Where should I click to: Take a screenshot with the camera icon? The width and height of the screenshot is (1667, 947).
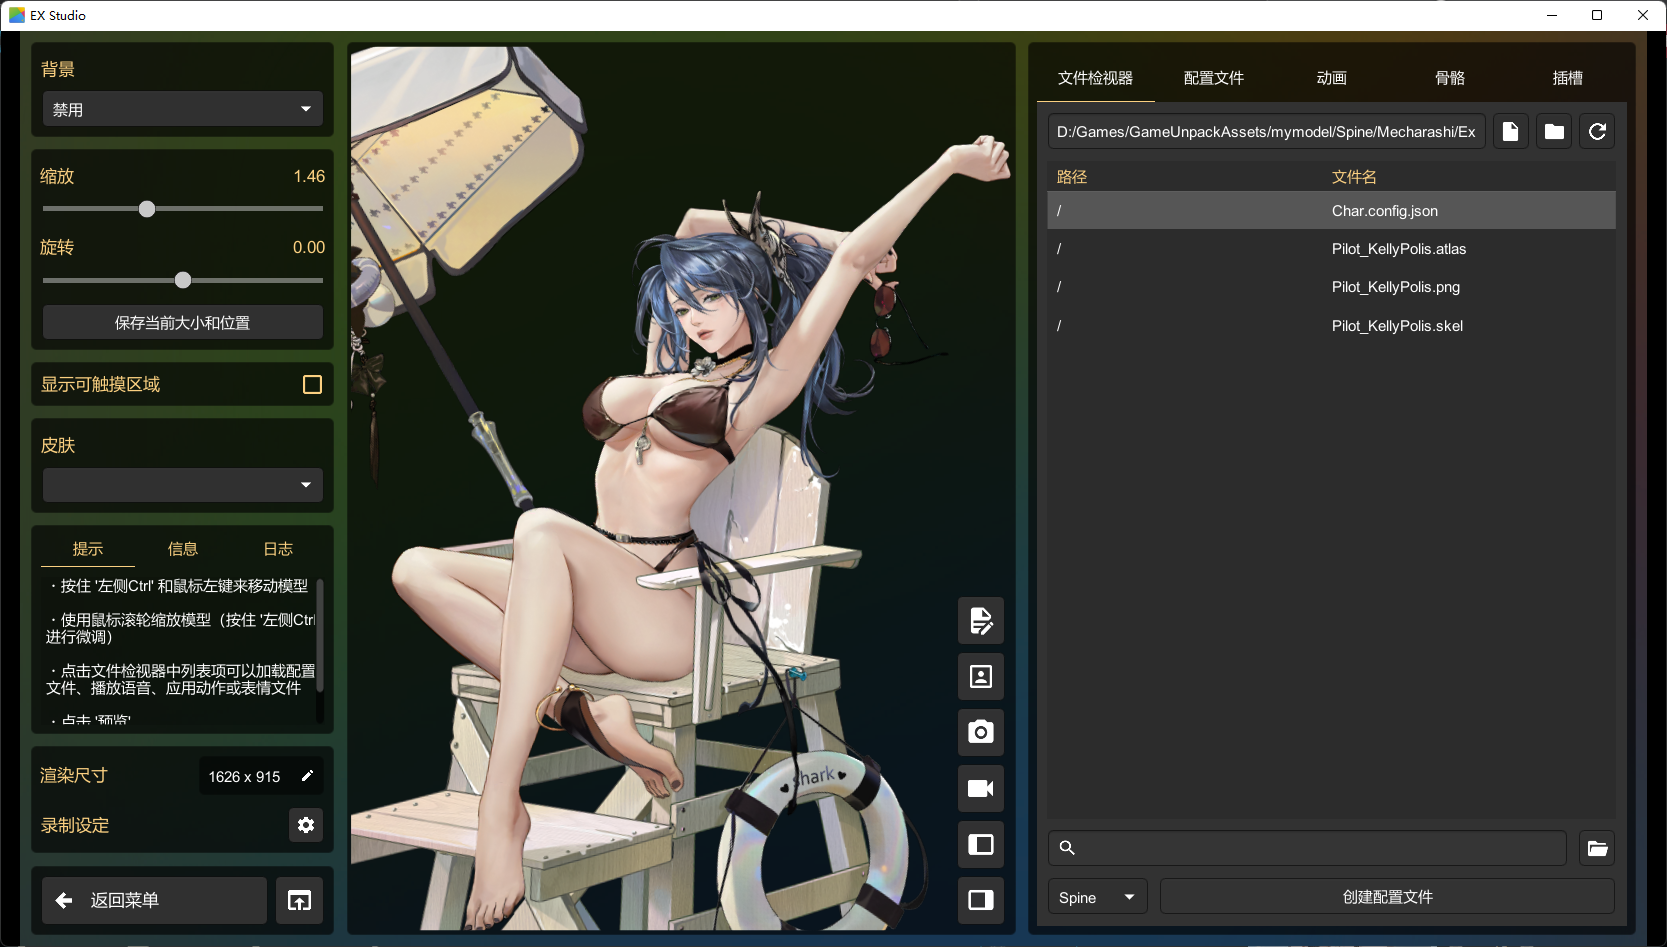click(981, 732)
